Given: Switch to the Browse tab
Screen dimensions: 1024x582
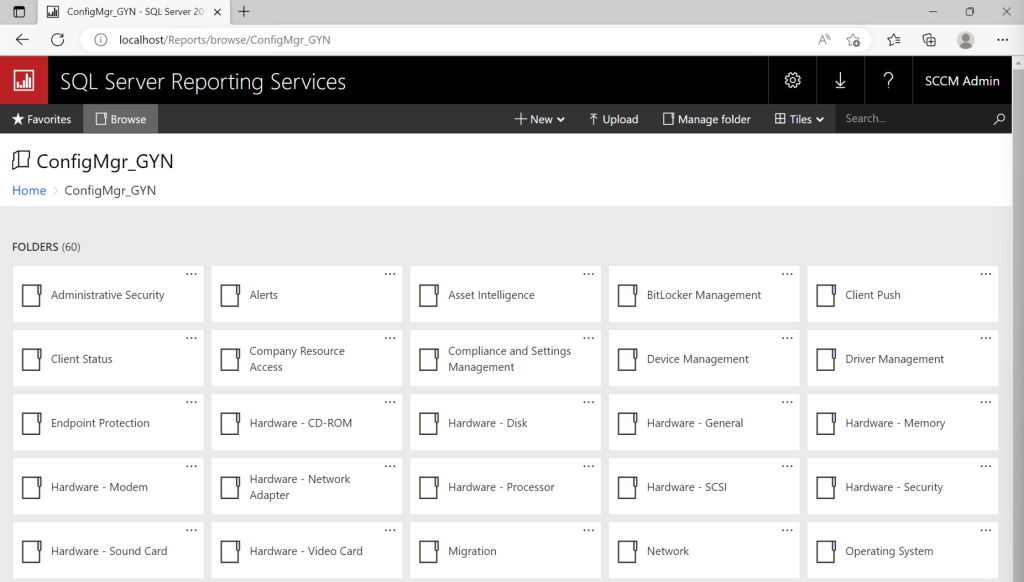Looking at the screenshot, I should [121, 119].
